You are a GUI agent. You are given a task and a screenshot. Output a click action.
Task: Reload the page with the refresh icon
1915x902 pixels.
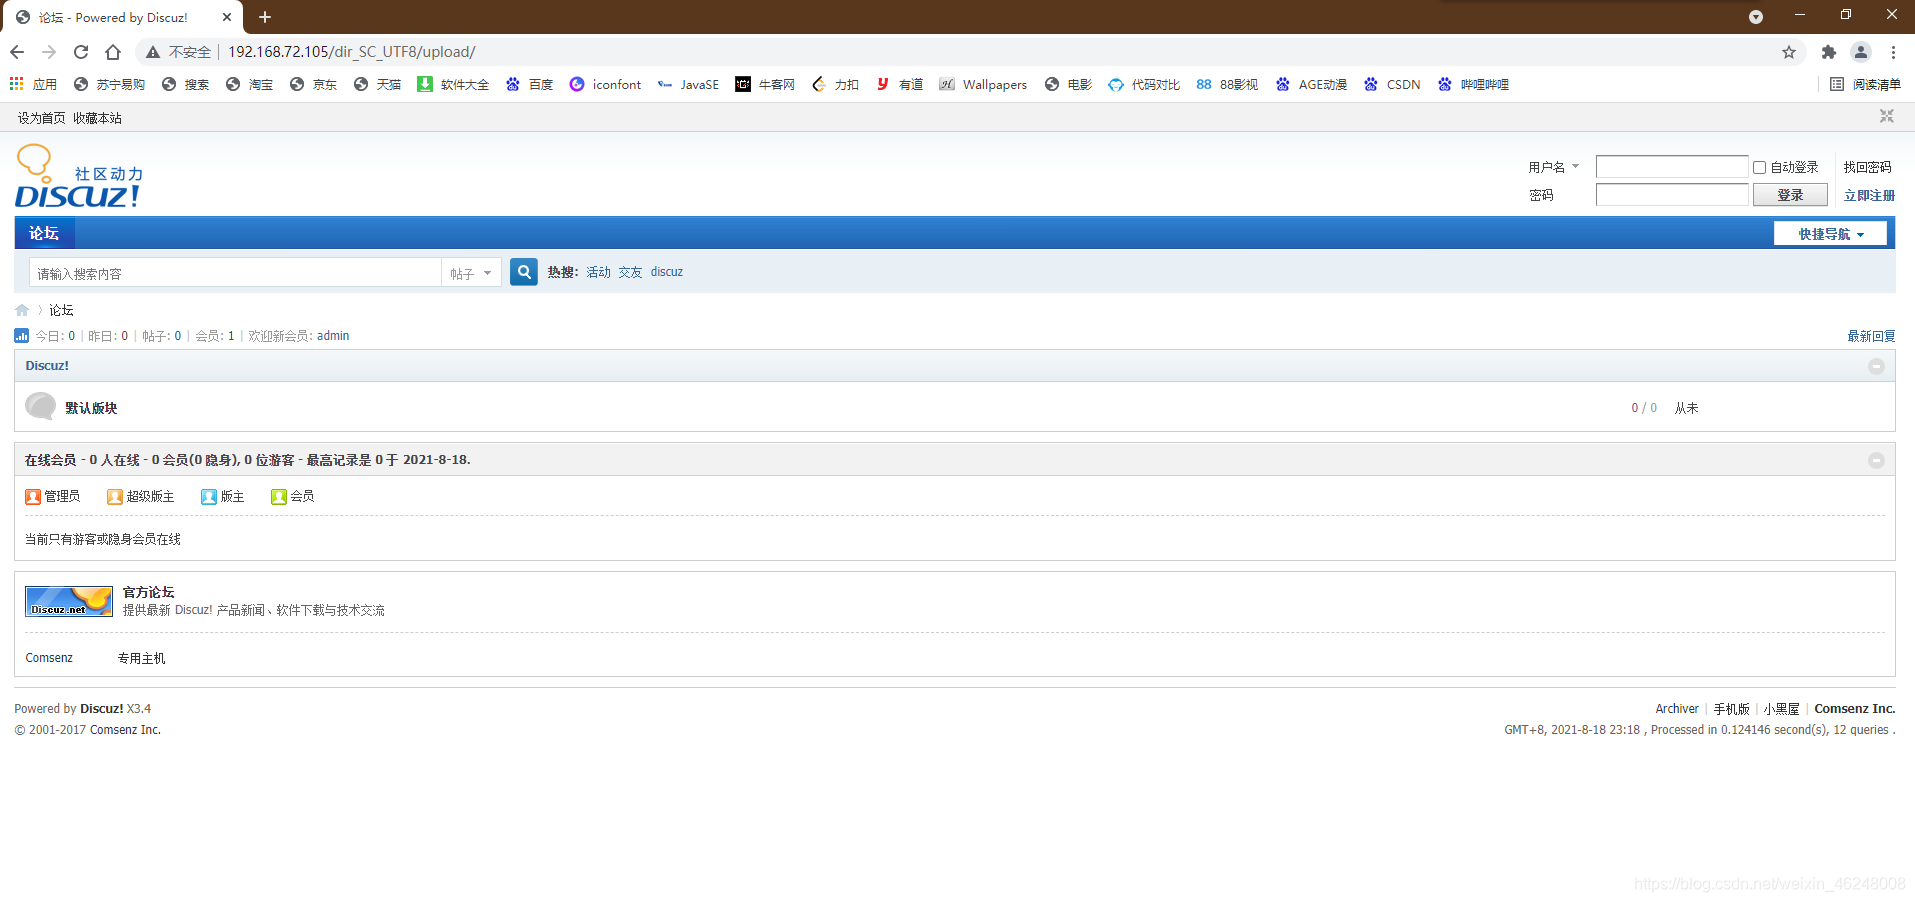tap(81, 52)
